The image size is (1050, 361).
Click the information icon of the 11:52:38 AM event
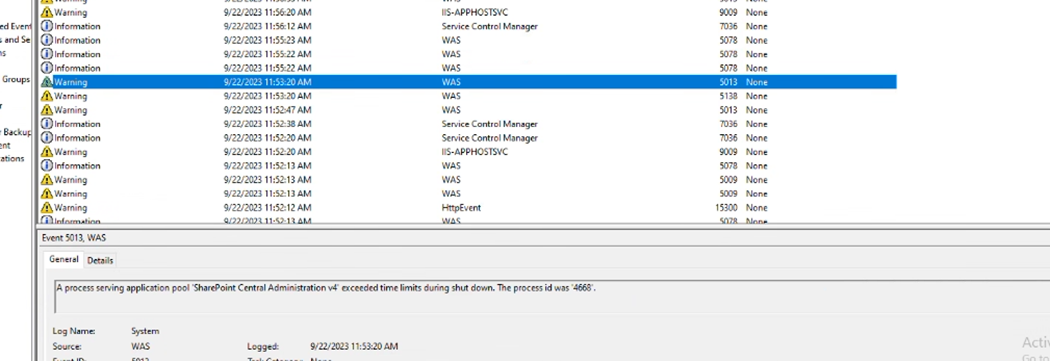tap(46, 124)
